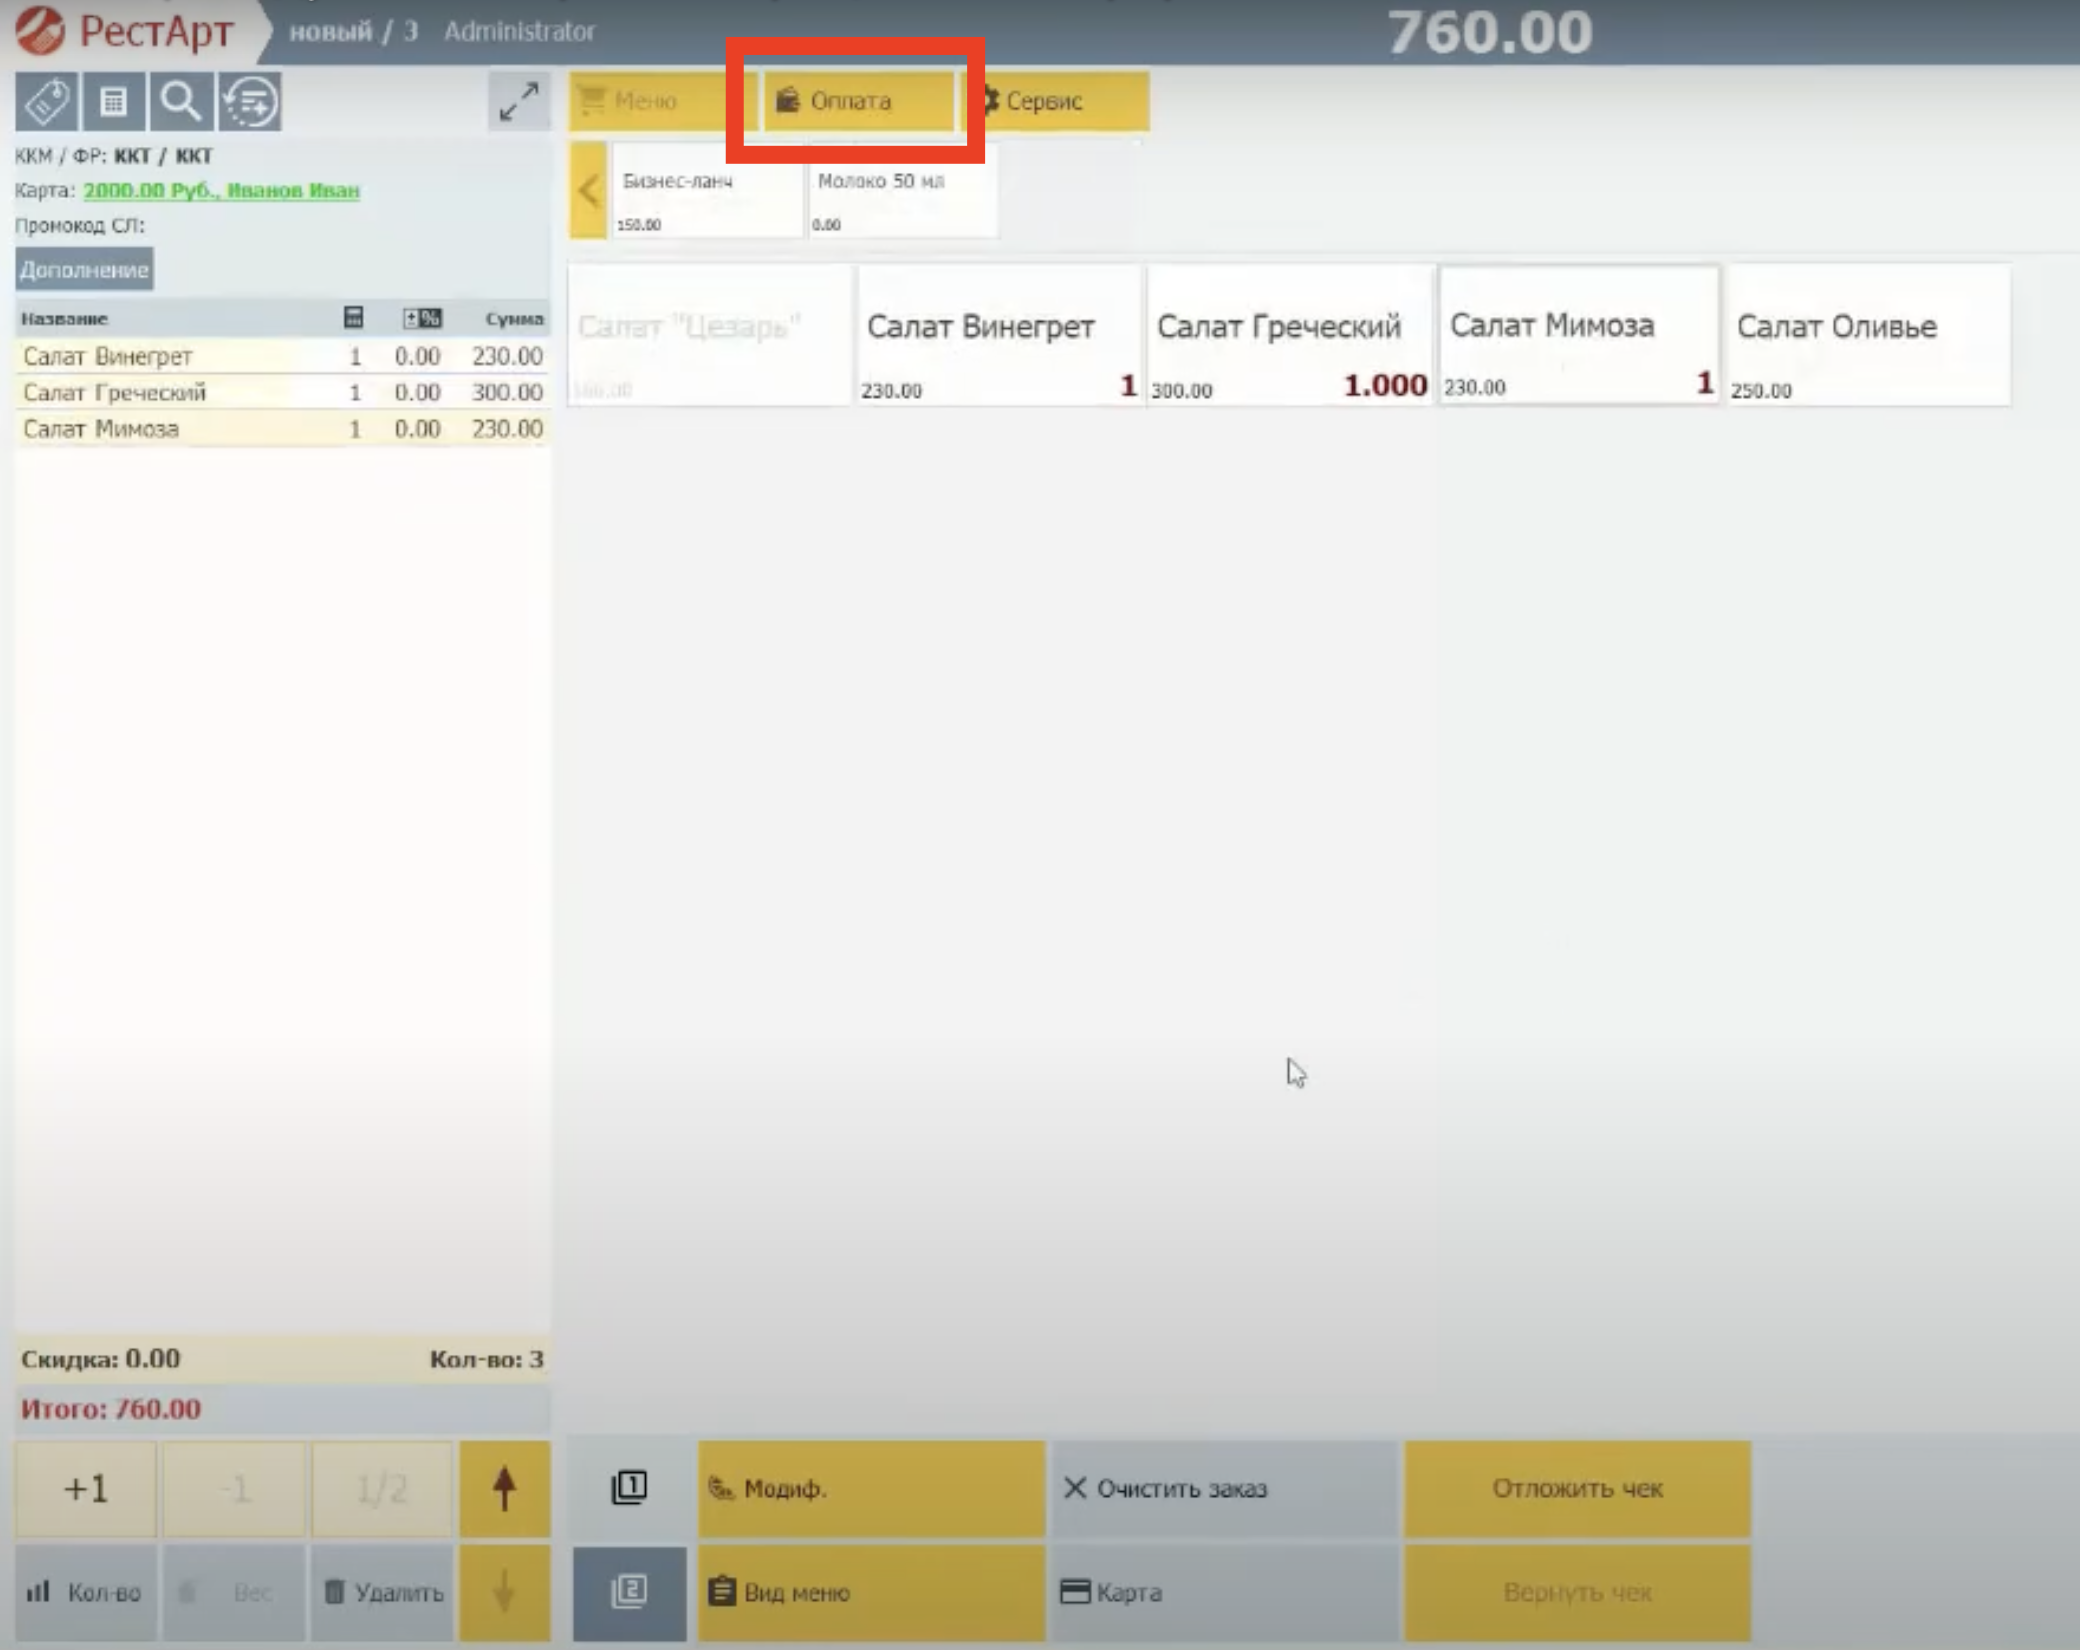Select the Бизнес-ланч category tile
The width and height of the screenshot is (2080, 1650).
(707, 190)
